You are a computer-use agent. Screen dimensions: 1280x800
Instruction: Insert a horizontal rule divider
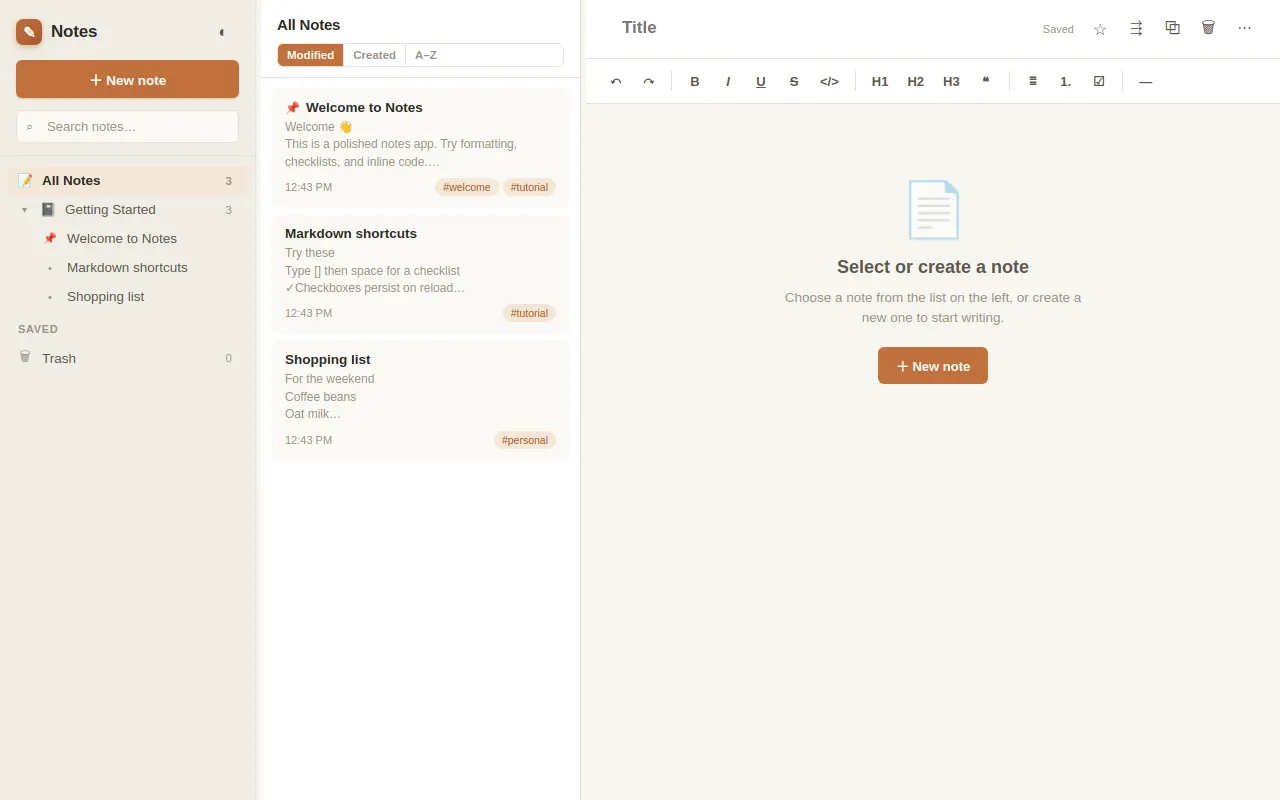pos(1146,81)
